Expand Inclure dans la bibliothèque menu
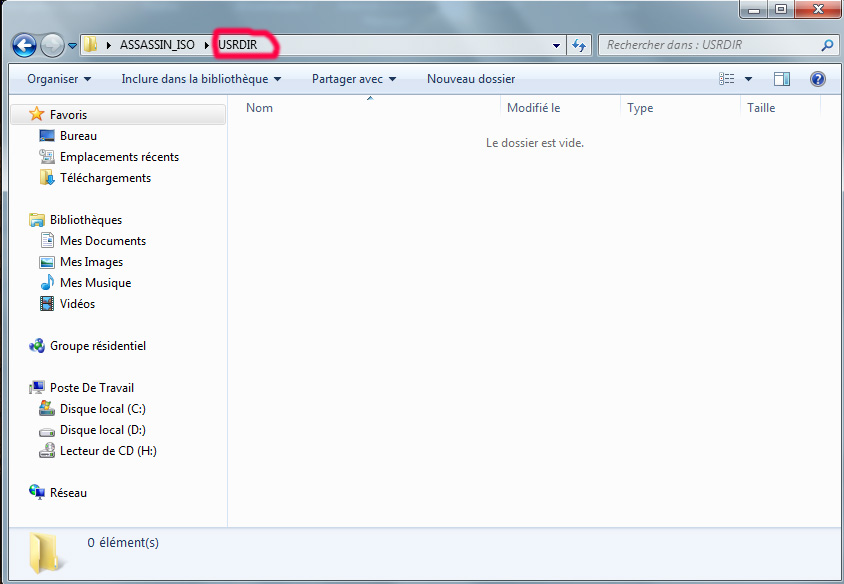This screenshot has width=844, height=584. click(201, 79)
